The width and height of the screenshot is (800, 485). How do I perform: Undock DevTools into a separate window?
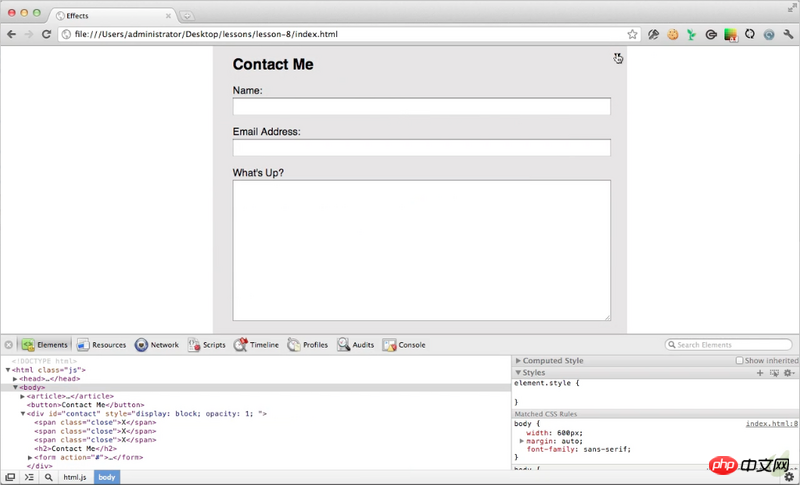pos(10,477)
